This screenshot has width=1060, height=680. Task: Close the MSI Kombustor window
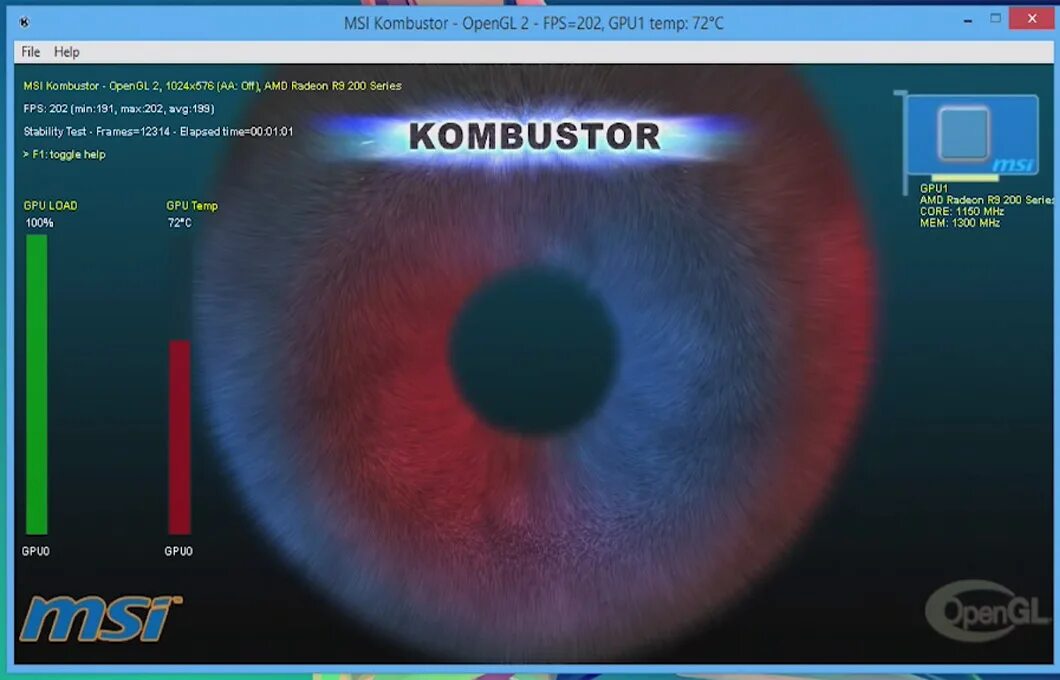click(1032, 19)
